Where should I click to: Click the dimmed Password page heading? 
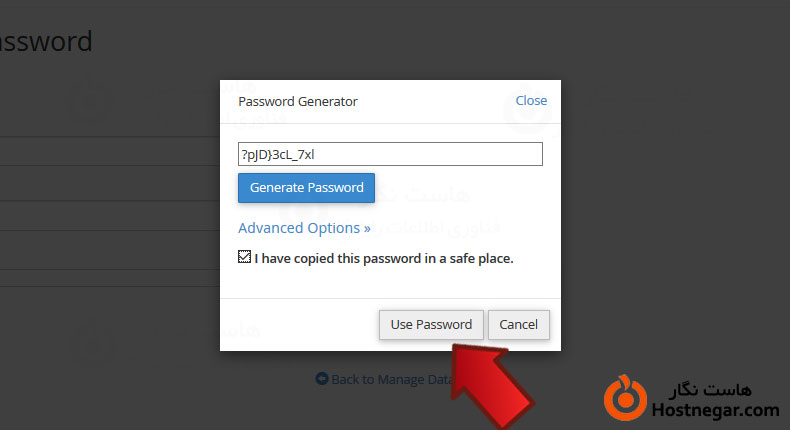(x=45, y=42)
